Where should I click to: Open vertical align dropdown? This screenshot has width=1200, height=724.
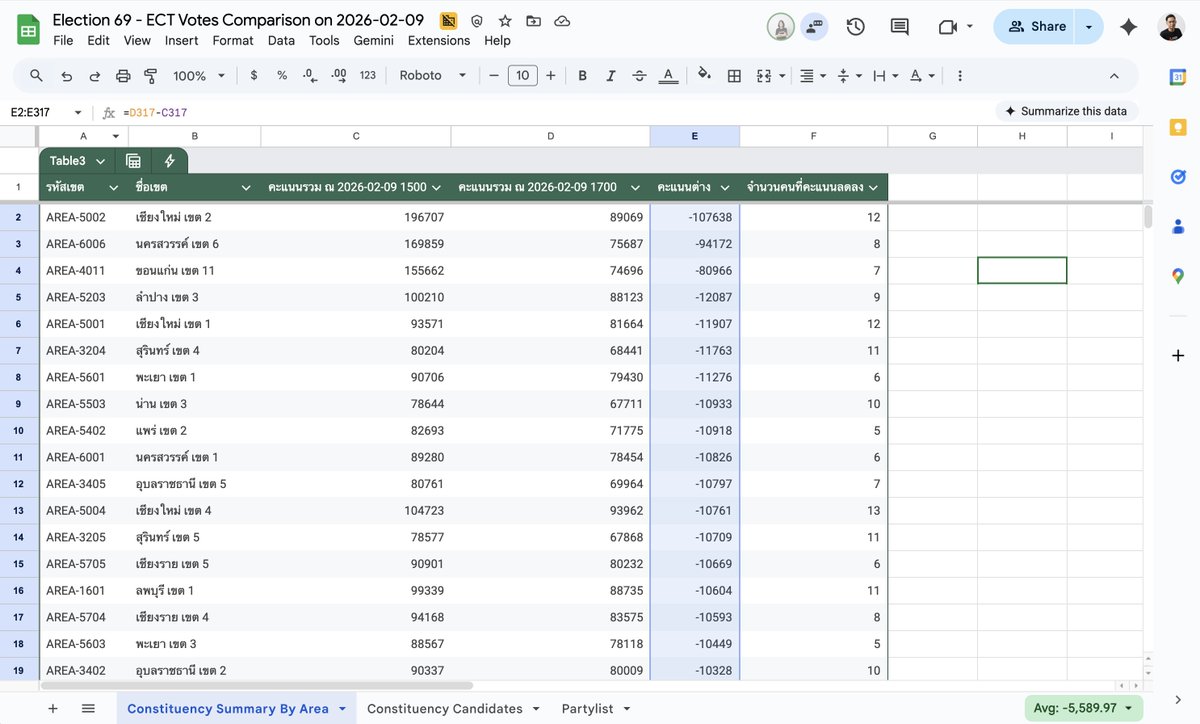[848, 75]
